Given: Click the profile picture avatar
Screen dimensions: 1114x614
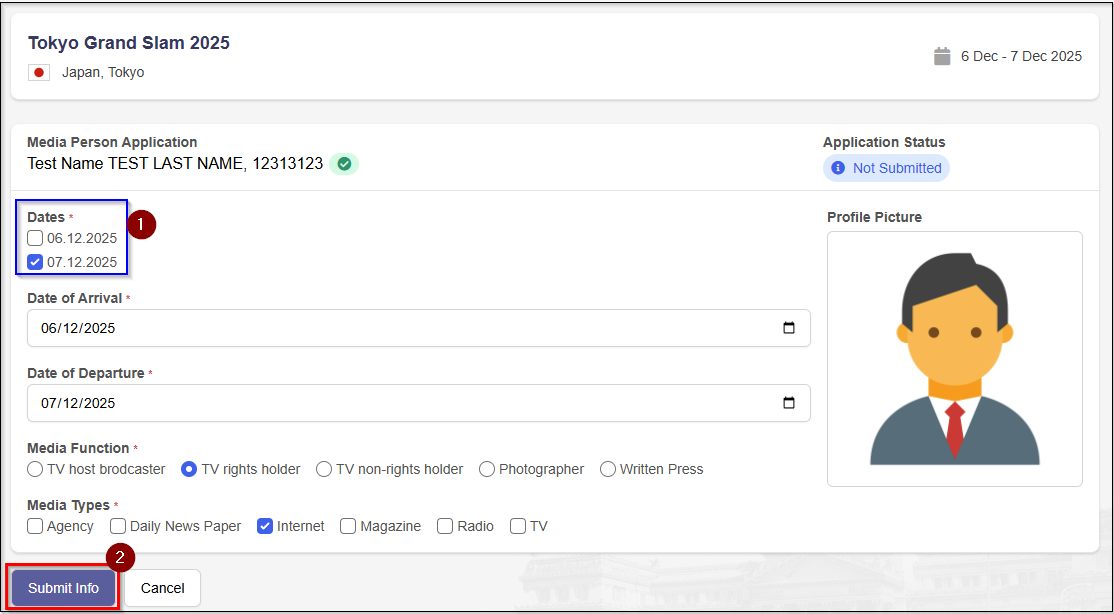Looking at the screenshot, I should point(954,358).
